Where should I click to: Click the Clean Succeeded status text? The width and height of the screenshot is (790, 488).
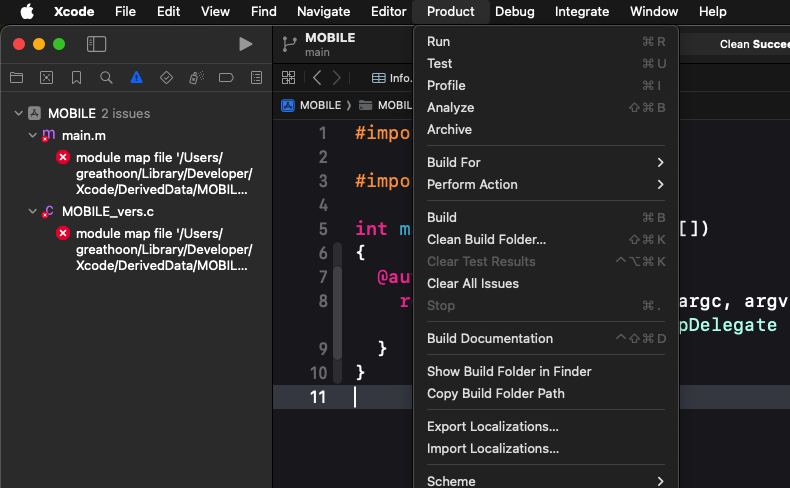click(754, 44)
